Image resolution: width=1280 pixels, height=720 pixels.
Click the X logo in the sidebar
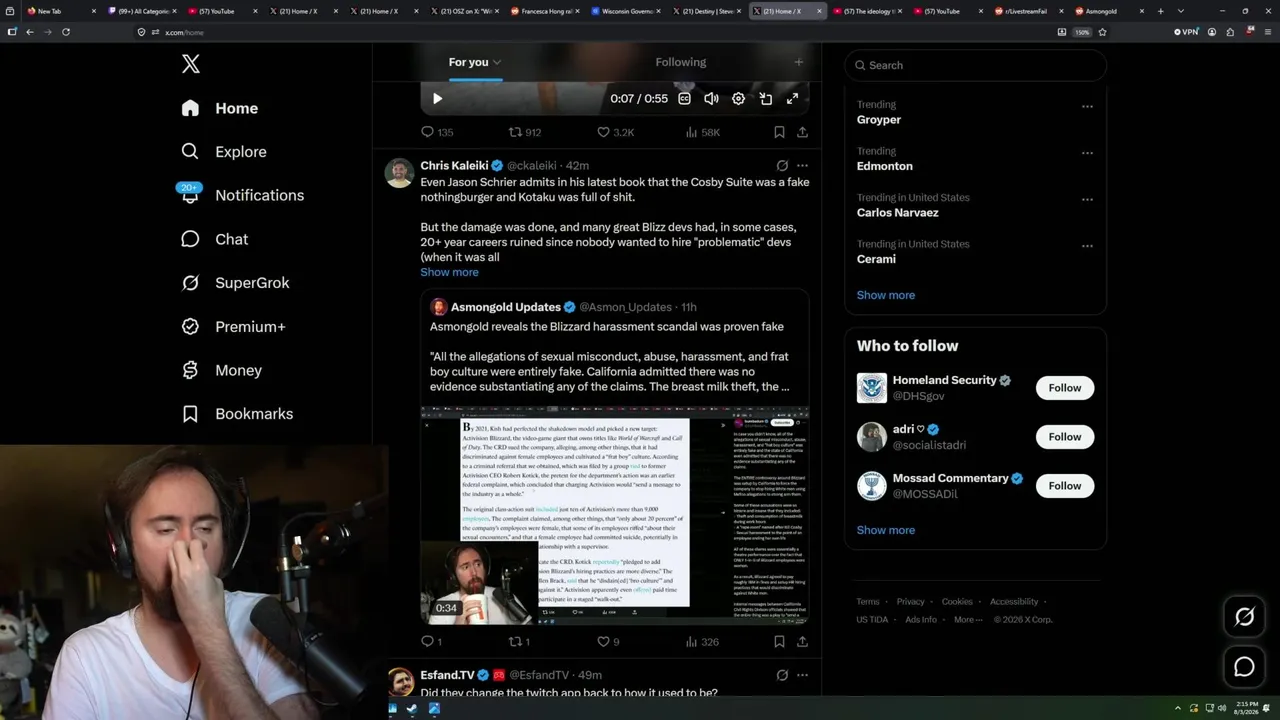pyautogui.click(x=191, y=65)
